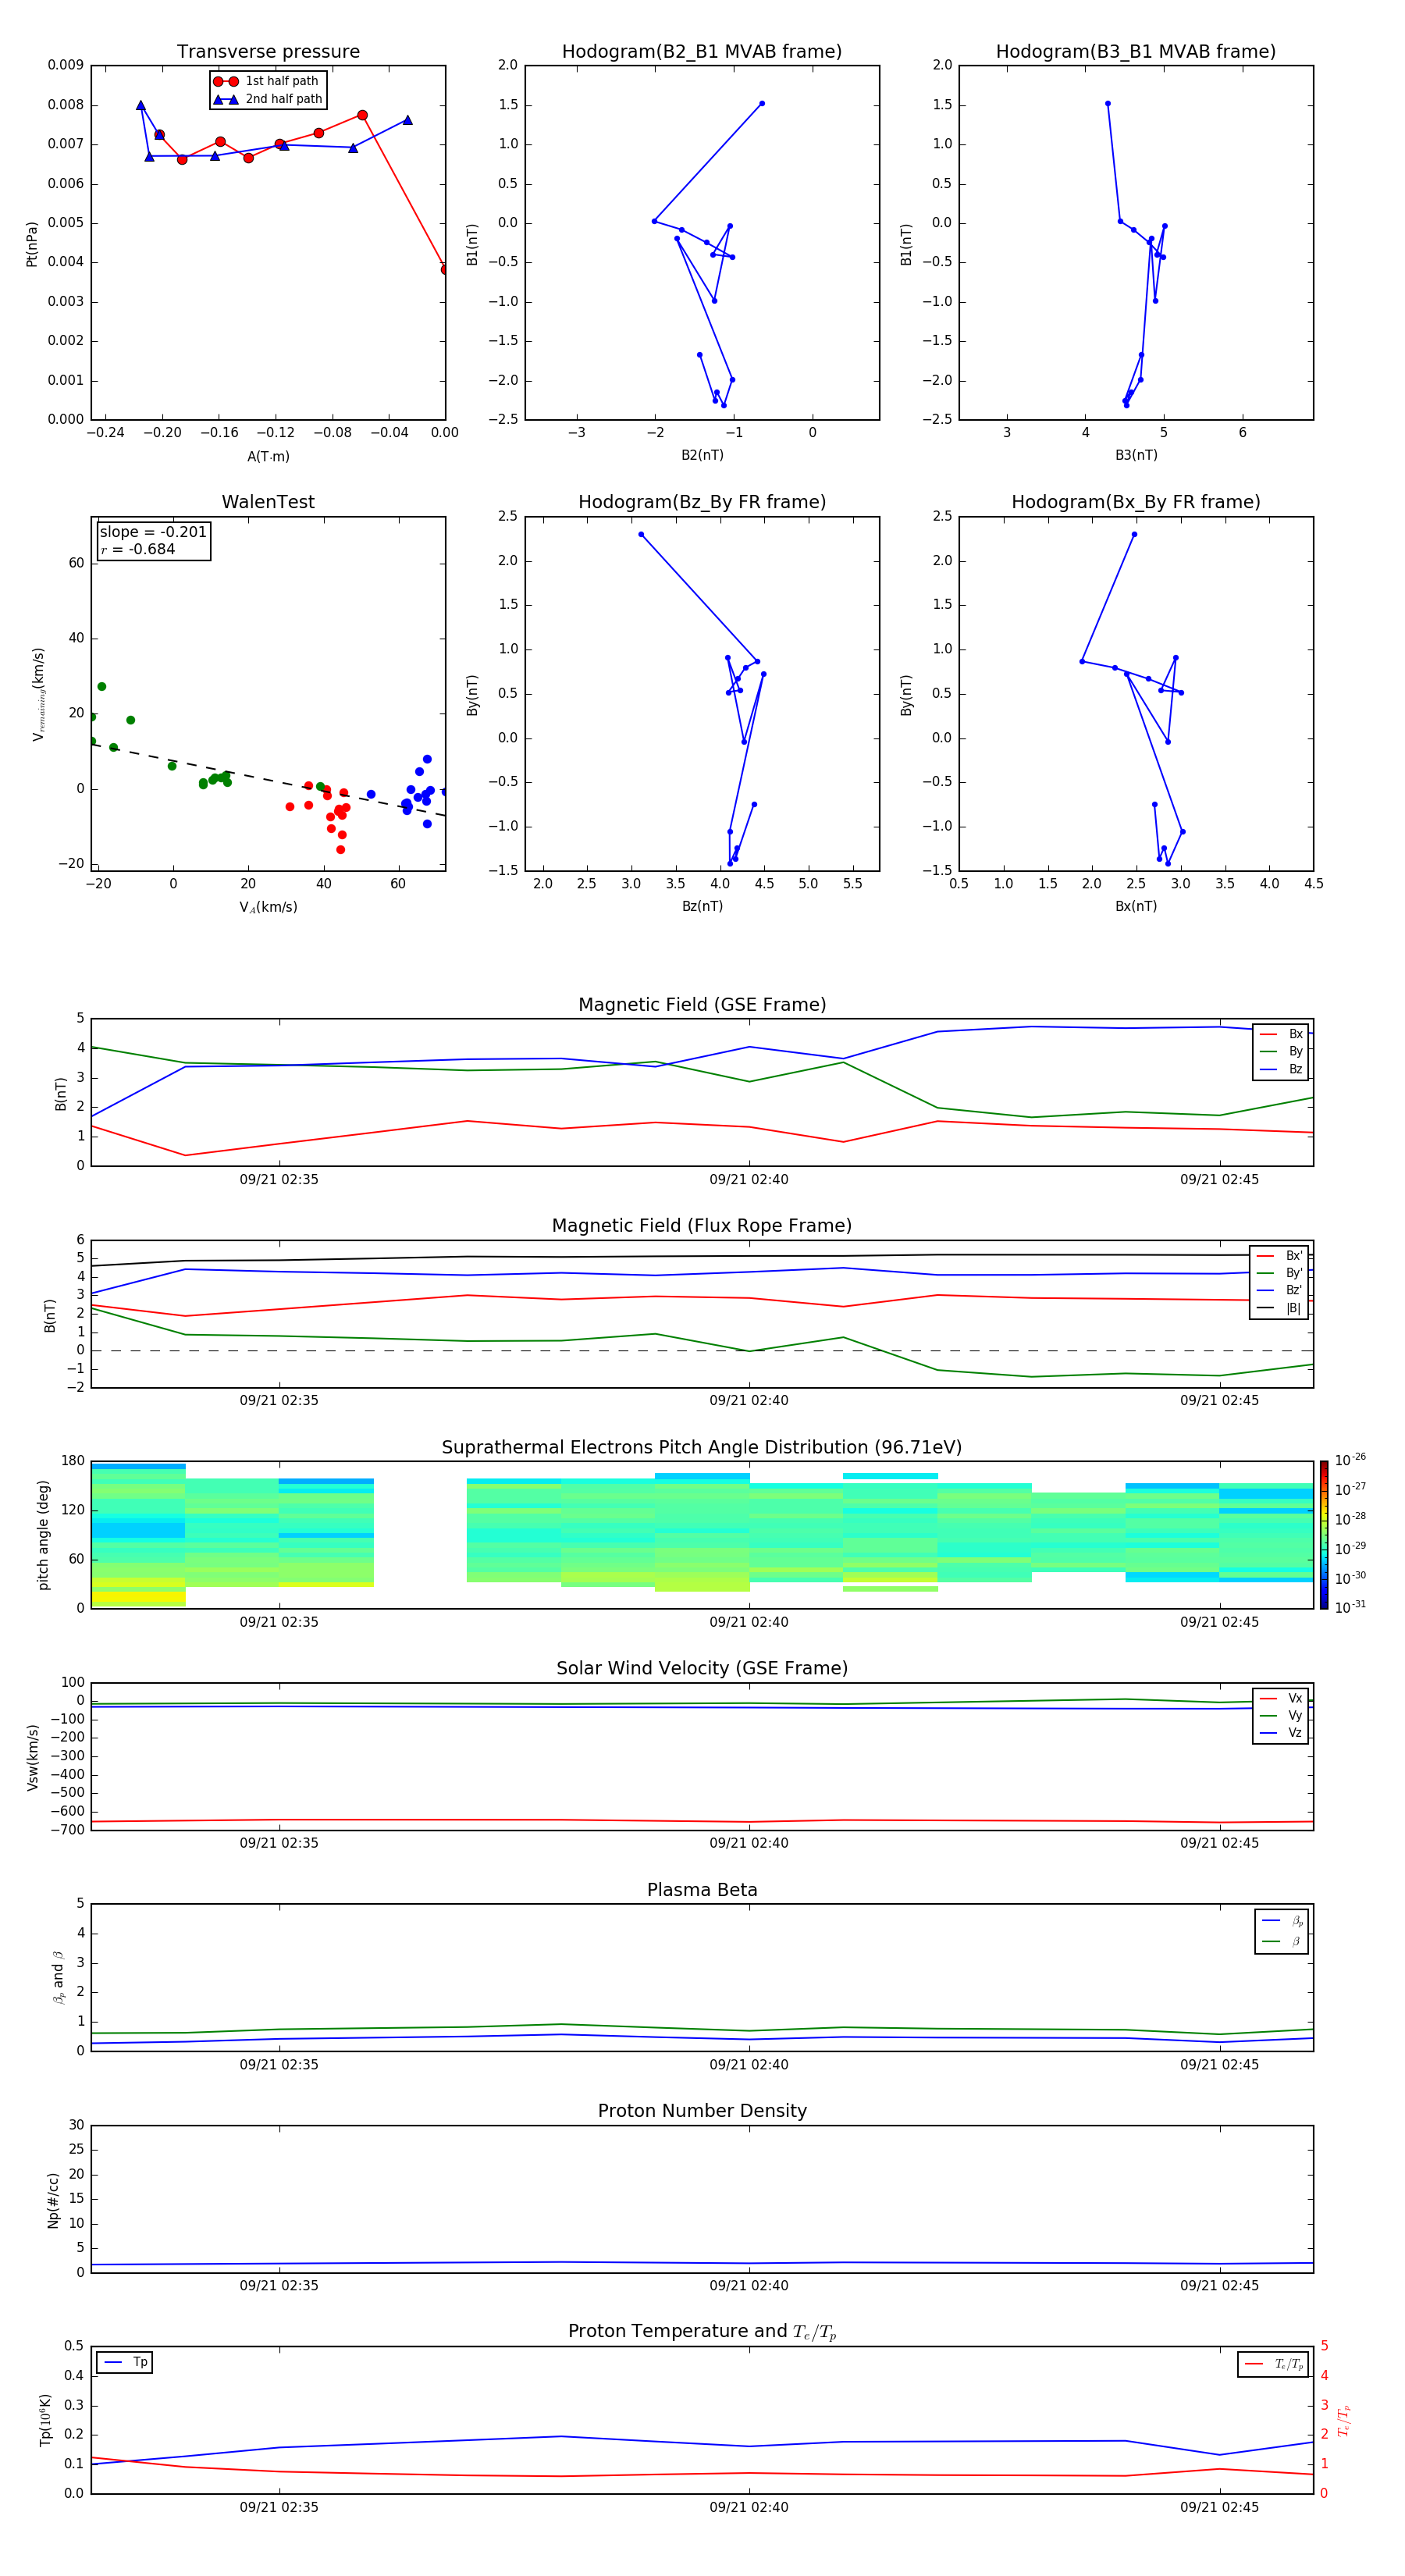
Task: Click the 'Plasma Beta' plot title
Action: click(702, 1891)
